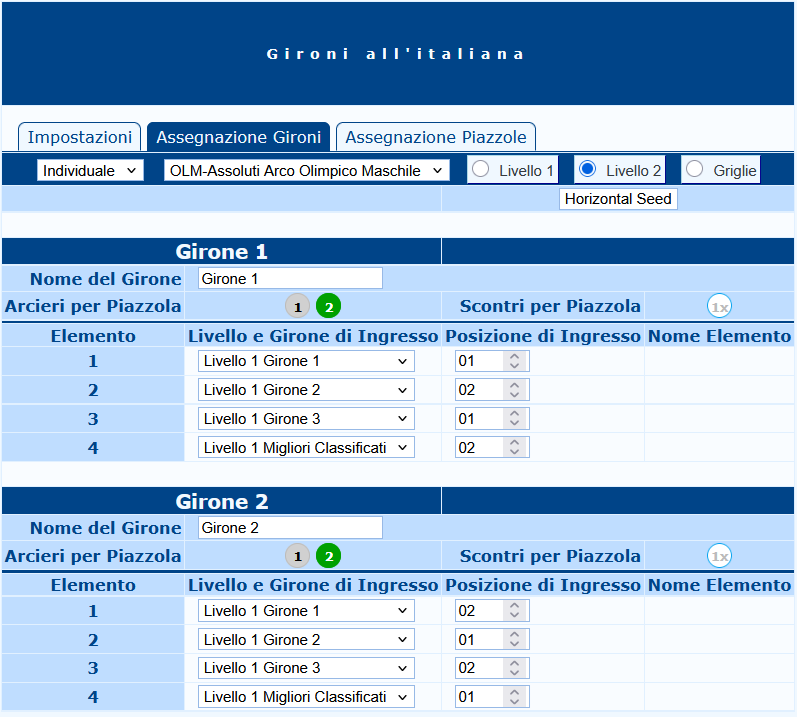Open Girone 2 element 3 level dropdown
The image size is (797, 717).
[306, 668]
